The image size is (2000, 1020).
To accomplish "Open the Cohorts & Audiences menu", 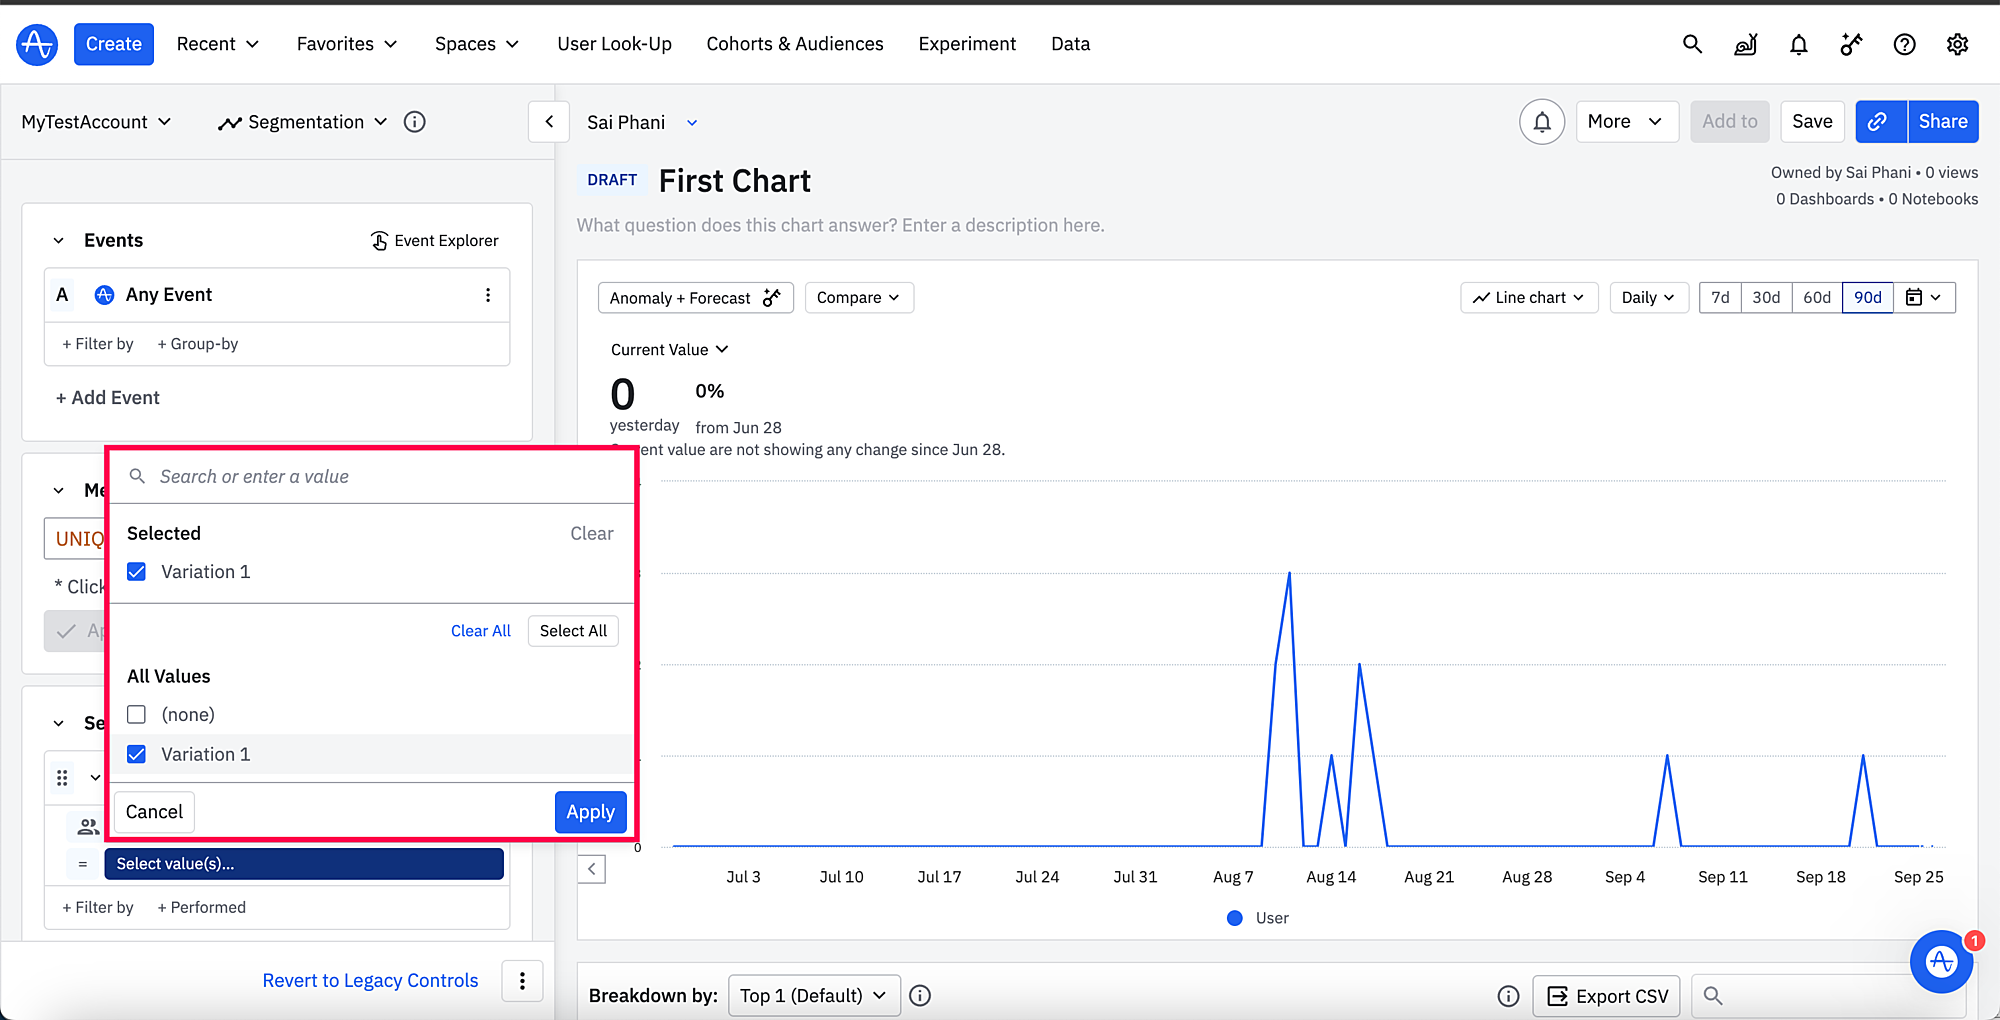I will click(x=794, y=44).
